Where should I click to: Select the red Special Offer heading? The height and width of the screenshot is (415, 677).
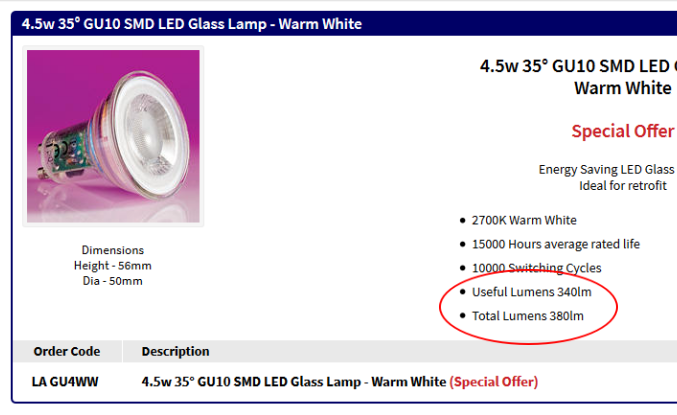coord(622,131)
